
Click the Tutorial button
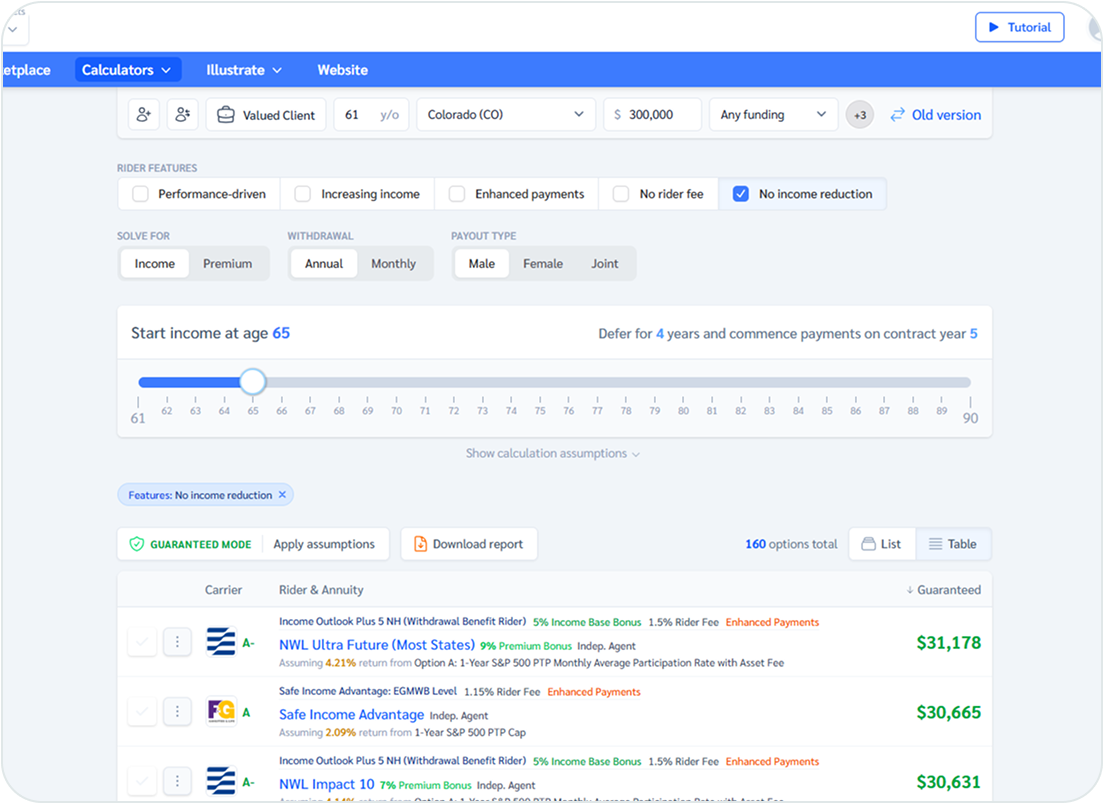1019,27
